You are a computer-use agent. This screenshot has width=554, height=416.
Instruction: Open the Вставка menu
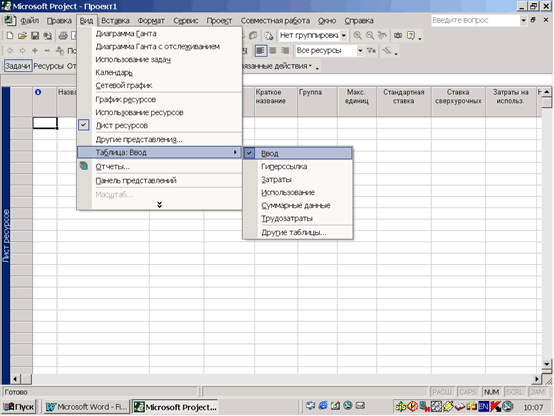pyautogui.click(x=115, y=20)
